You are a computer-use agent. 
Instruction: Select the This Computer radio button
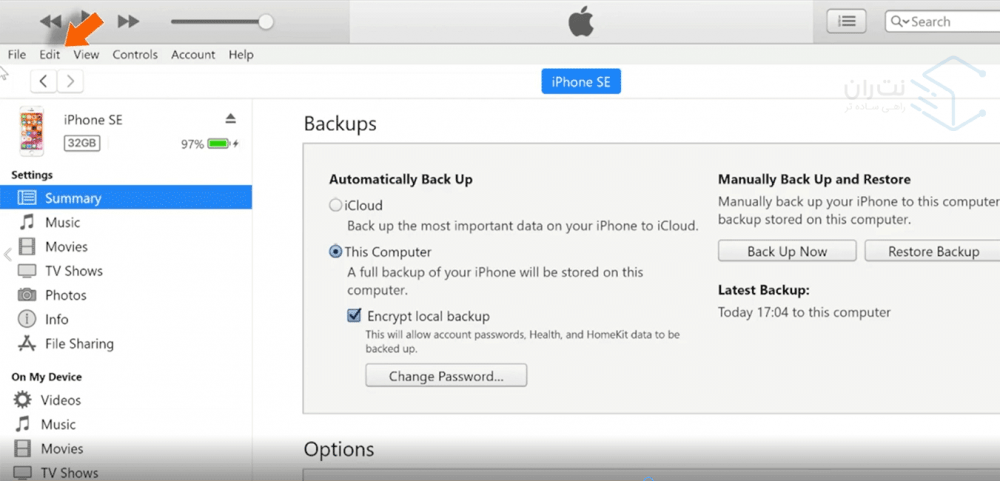coord(335,252)
